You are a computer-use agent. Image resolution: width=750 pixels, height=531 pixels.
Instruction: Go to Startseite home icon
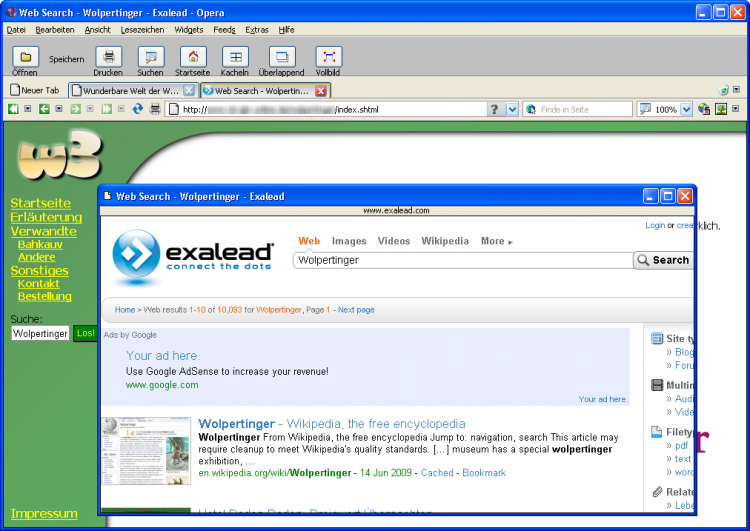[192, 57]
